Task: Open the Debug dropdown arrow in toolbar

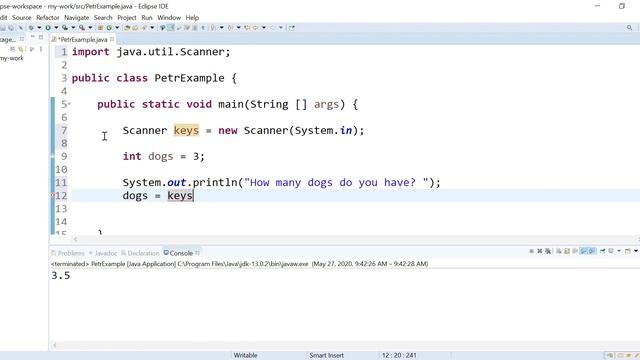Action: [x=39, y=28]
